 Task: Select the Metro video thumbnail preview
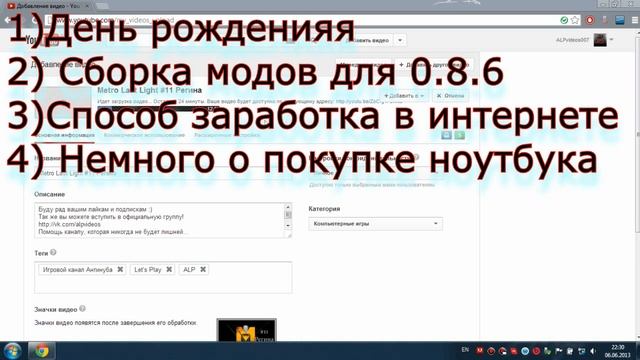[x=246, y=331]
